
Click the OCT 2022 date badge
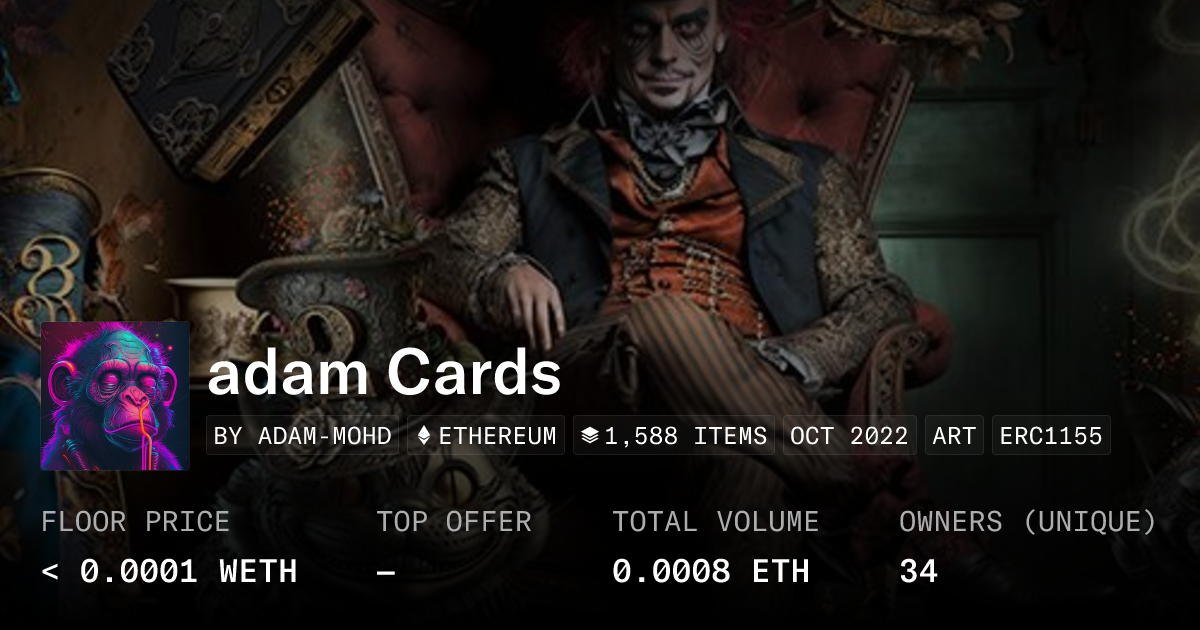(849, 436)
